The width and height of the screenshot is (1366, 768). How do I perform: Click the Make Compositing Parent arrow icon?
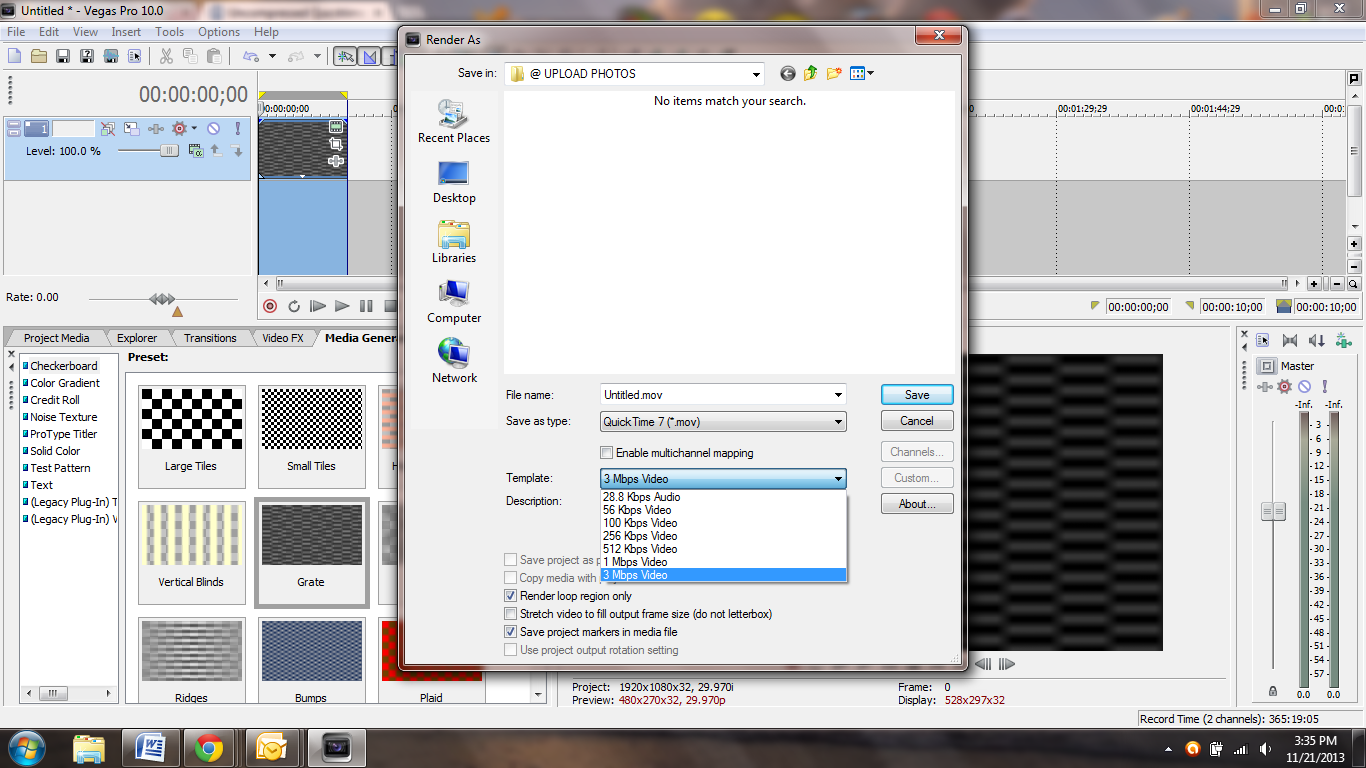click(216, 151)
